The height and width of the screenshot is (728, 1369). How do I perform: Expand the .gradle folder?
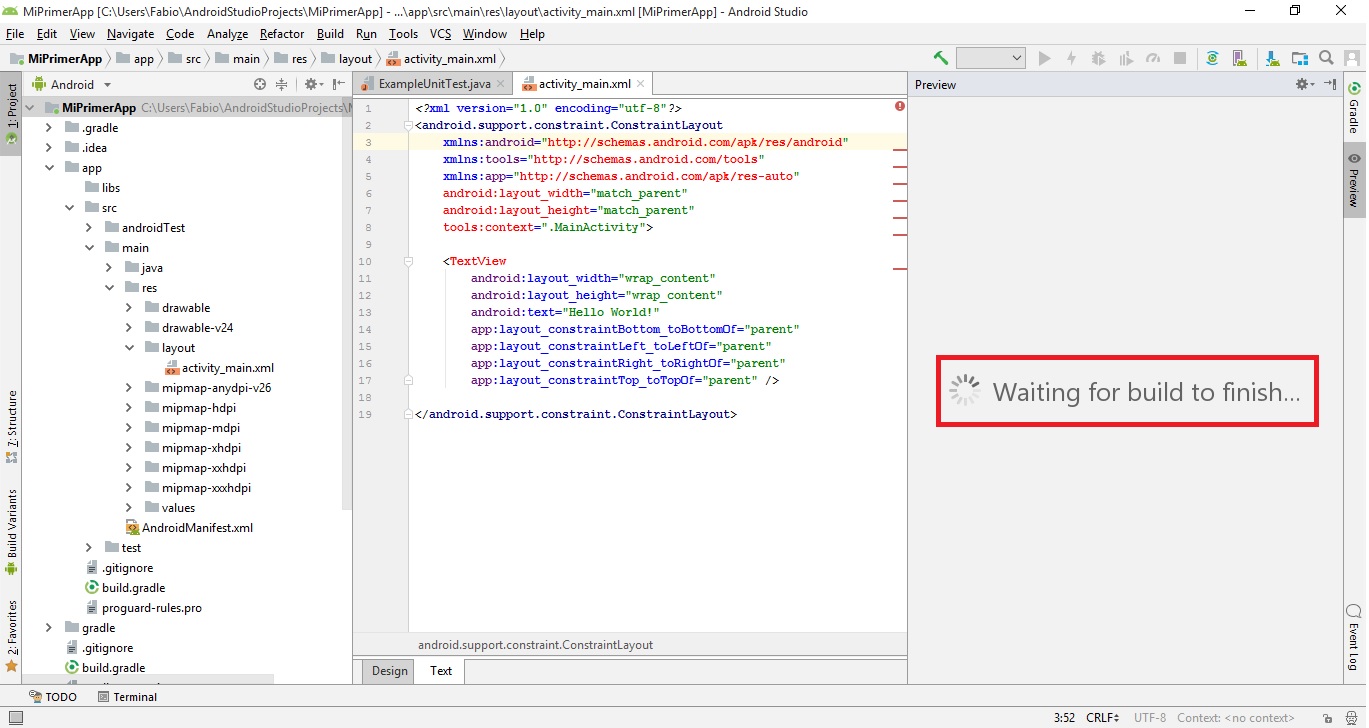click(x=50, y=128)
